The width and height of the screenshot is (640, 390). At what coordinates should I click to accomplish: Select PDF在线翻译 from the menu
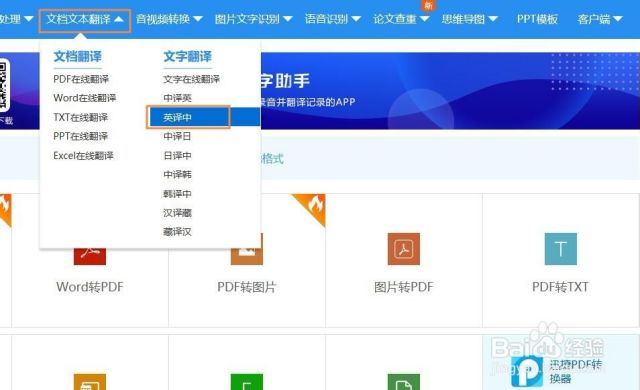pyautogui.click(x=81, y=79)
